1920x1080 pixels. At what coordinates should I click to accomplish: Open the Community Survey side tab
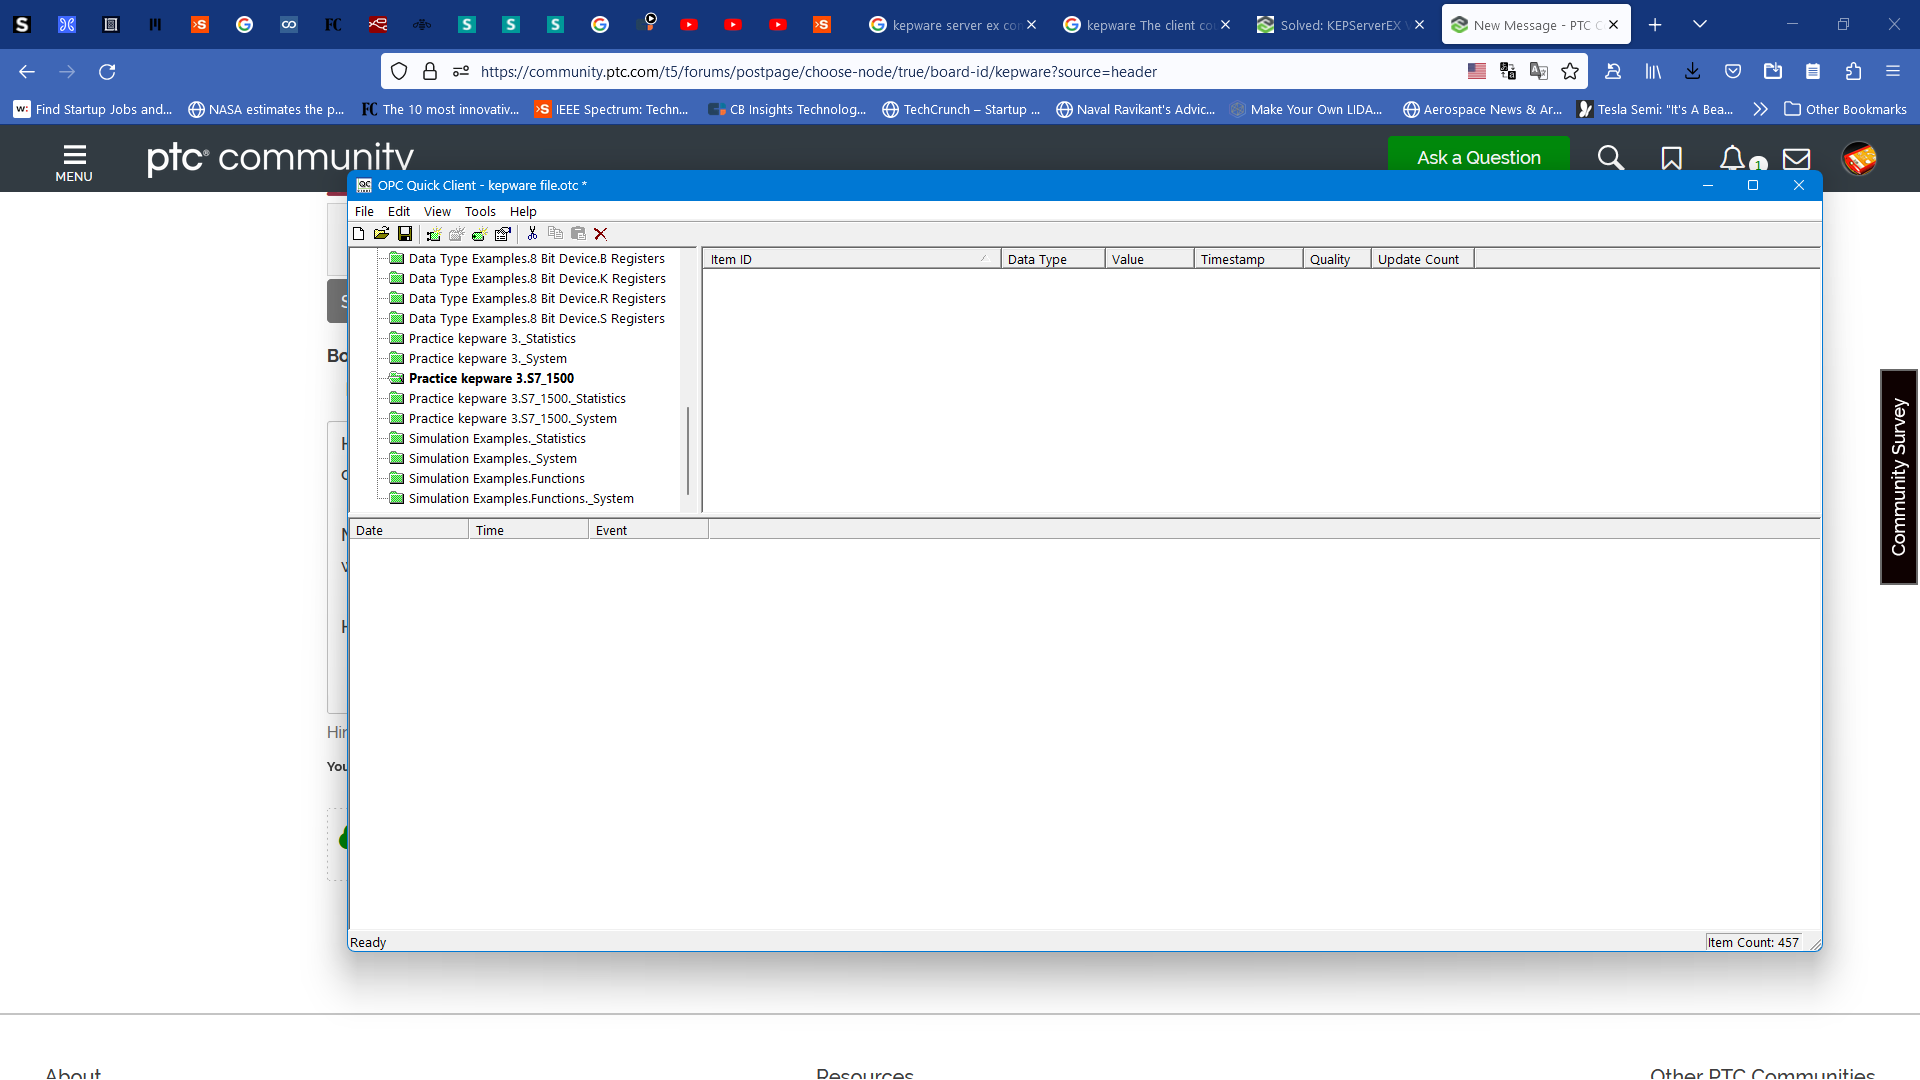1898,477
